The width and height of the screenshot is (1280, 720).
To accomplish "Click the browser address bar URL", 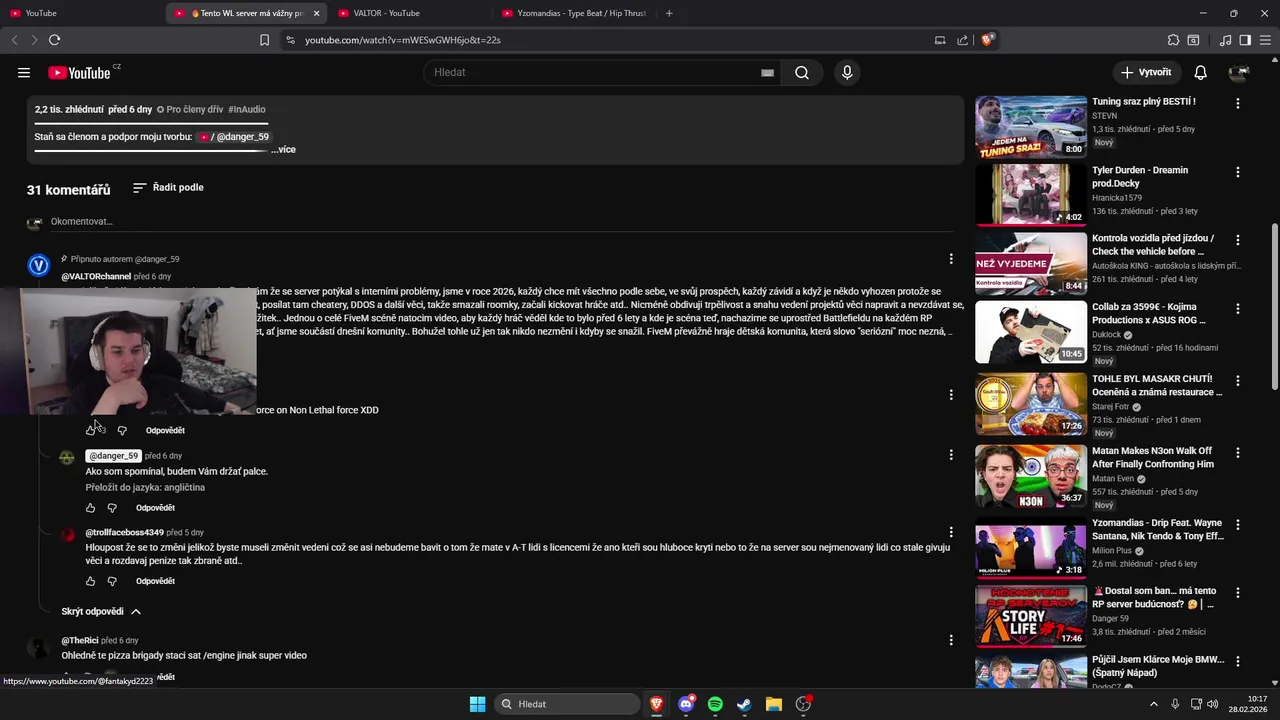I will [x=403, y=40].
